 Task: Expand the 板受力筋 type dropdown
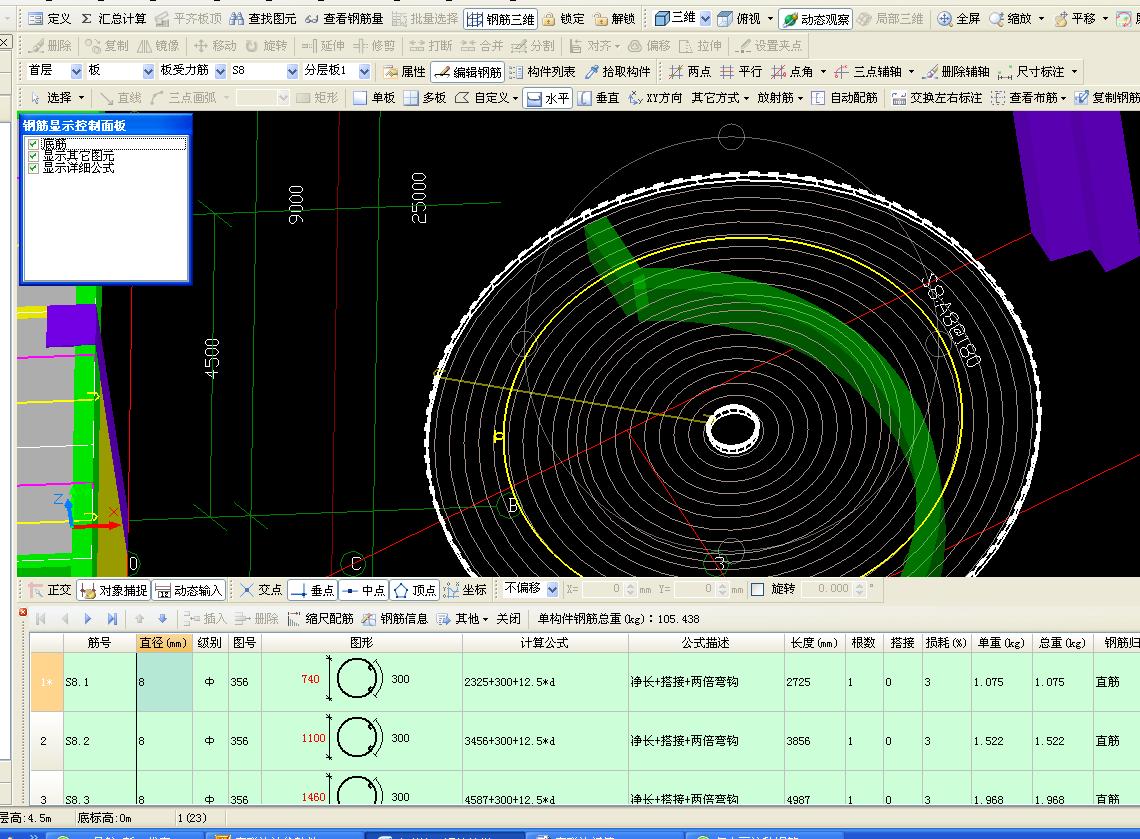click(218, 71)
